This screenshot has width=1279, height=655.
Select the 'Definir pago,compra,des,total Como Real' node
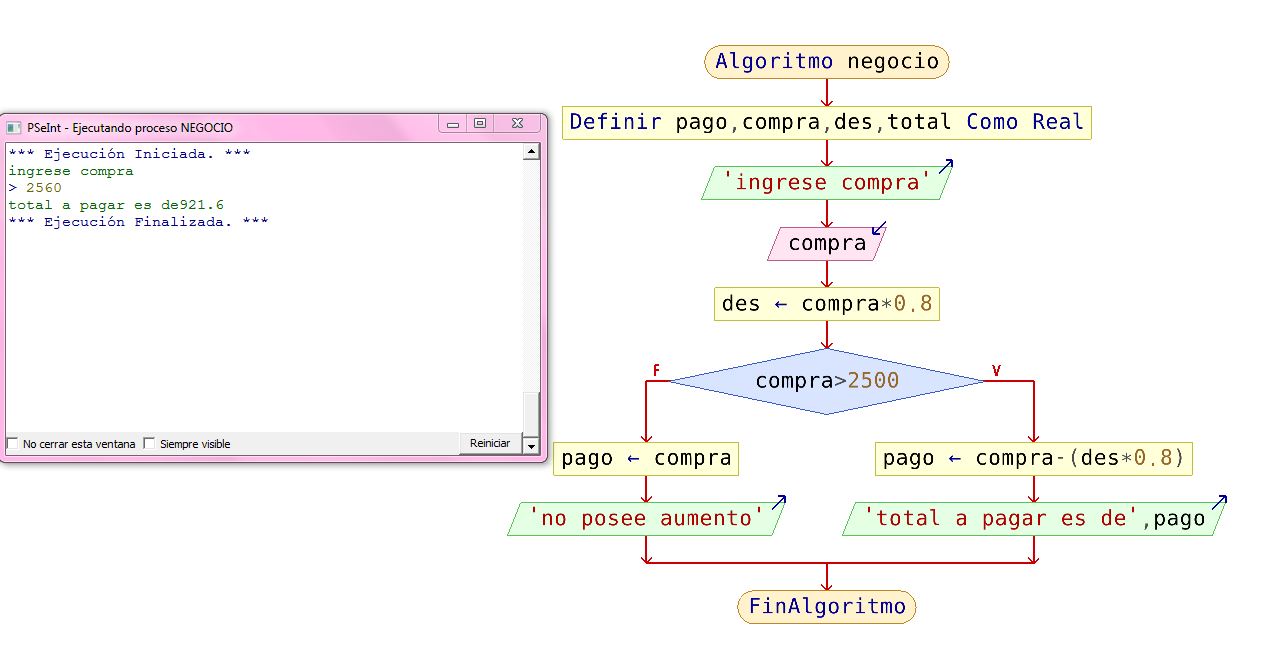[x=826, y=122]
